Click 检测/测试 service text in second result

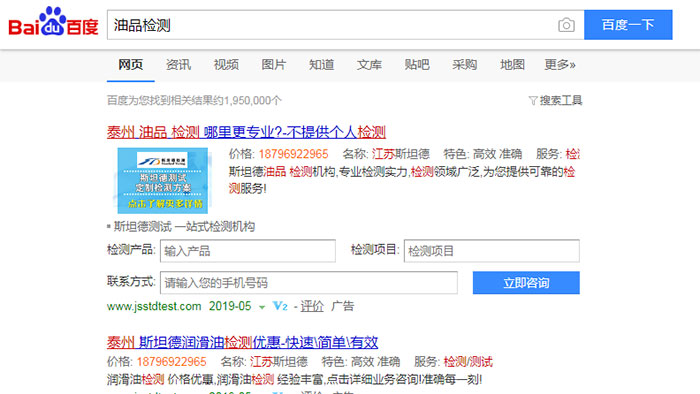point(468,361)
